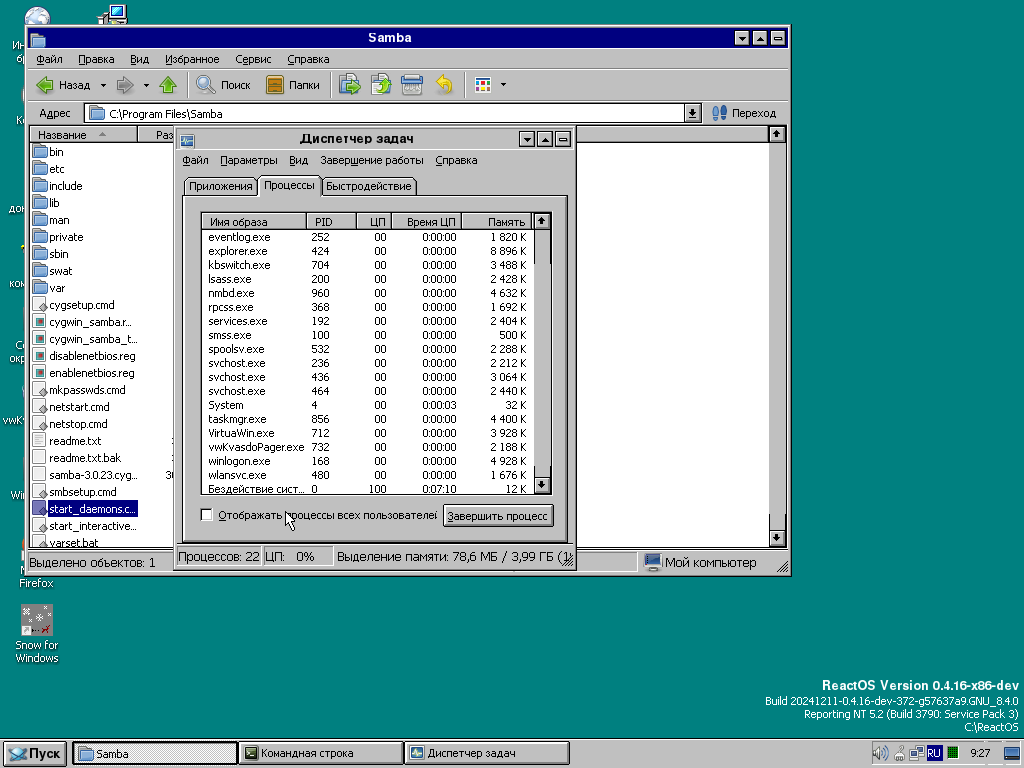1024x768 pixels.
Task: Sort processes by PID column header
Action: pyautogui.click(x=331, y=222)
